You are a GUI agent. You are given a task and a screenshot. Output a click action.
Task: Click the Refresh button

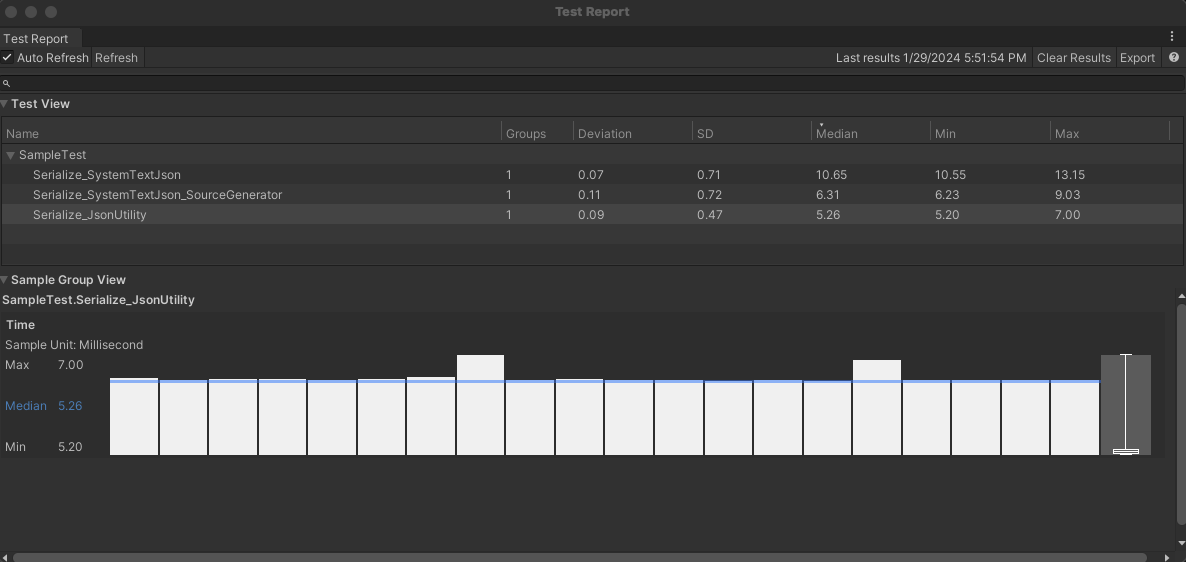coord(116,57)
